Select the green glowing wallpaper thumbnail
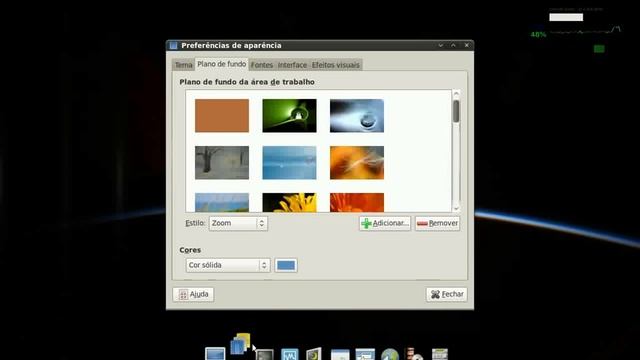Image resolution: width=640 pixels, height=360 pixels. pyautogui.click(x=289, y=116)
